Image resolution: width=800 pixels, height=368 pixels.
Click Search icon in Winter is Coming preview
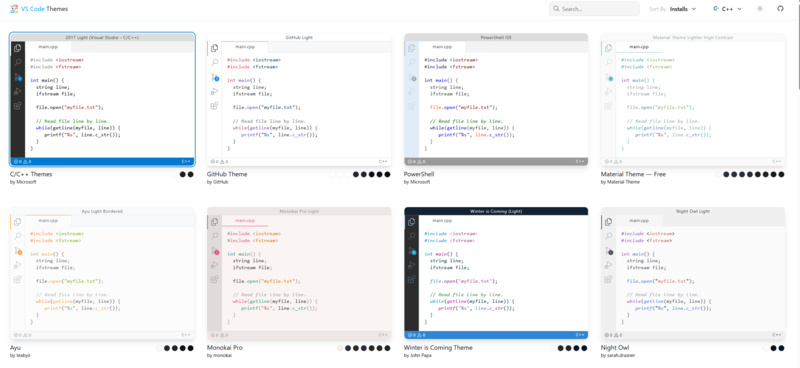coord(412,236)
